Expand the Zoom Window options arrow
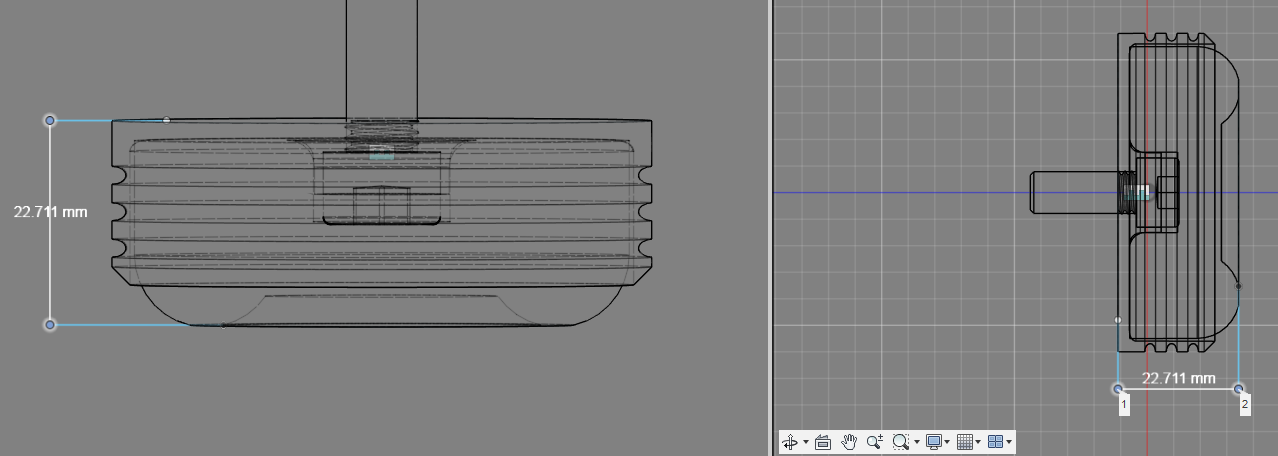 coord(916,442)
